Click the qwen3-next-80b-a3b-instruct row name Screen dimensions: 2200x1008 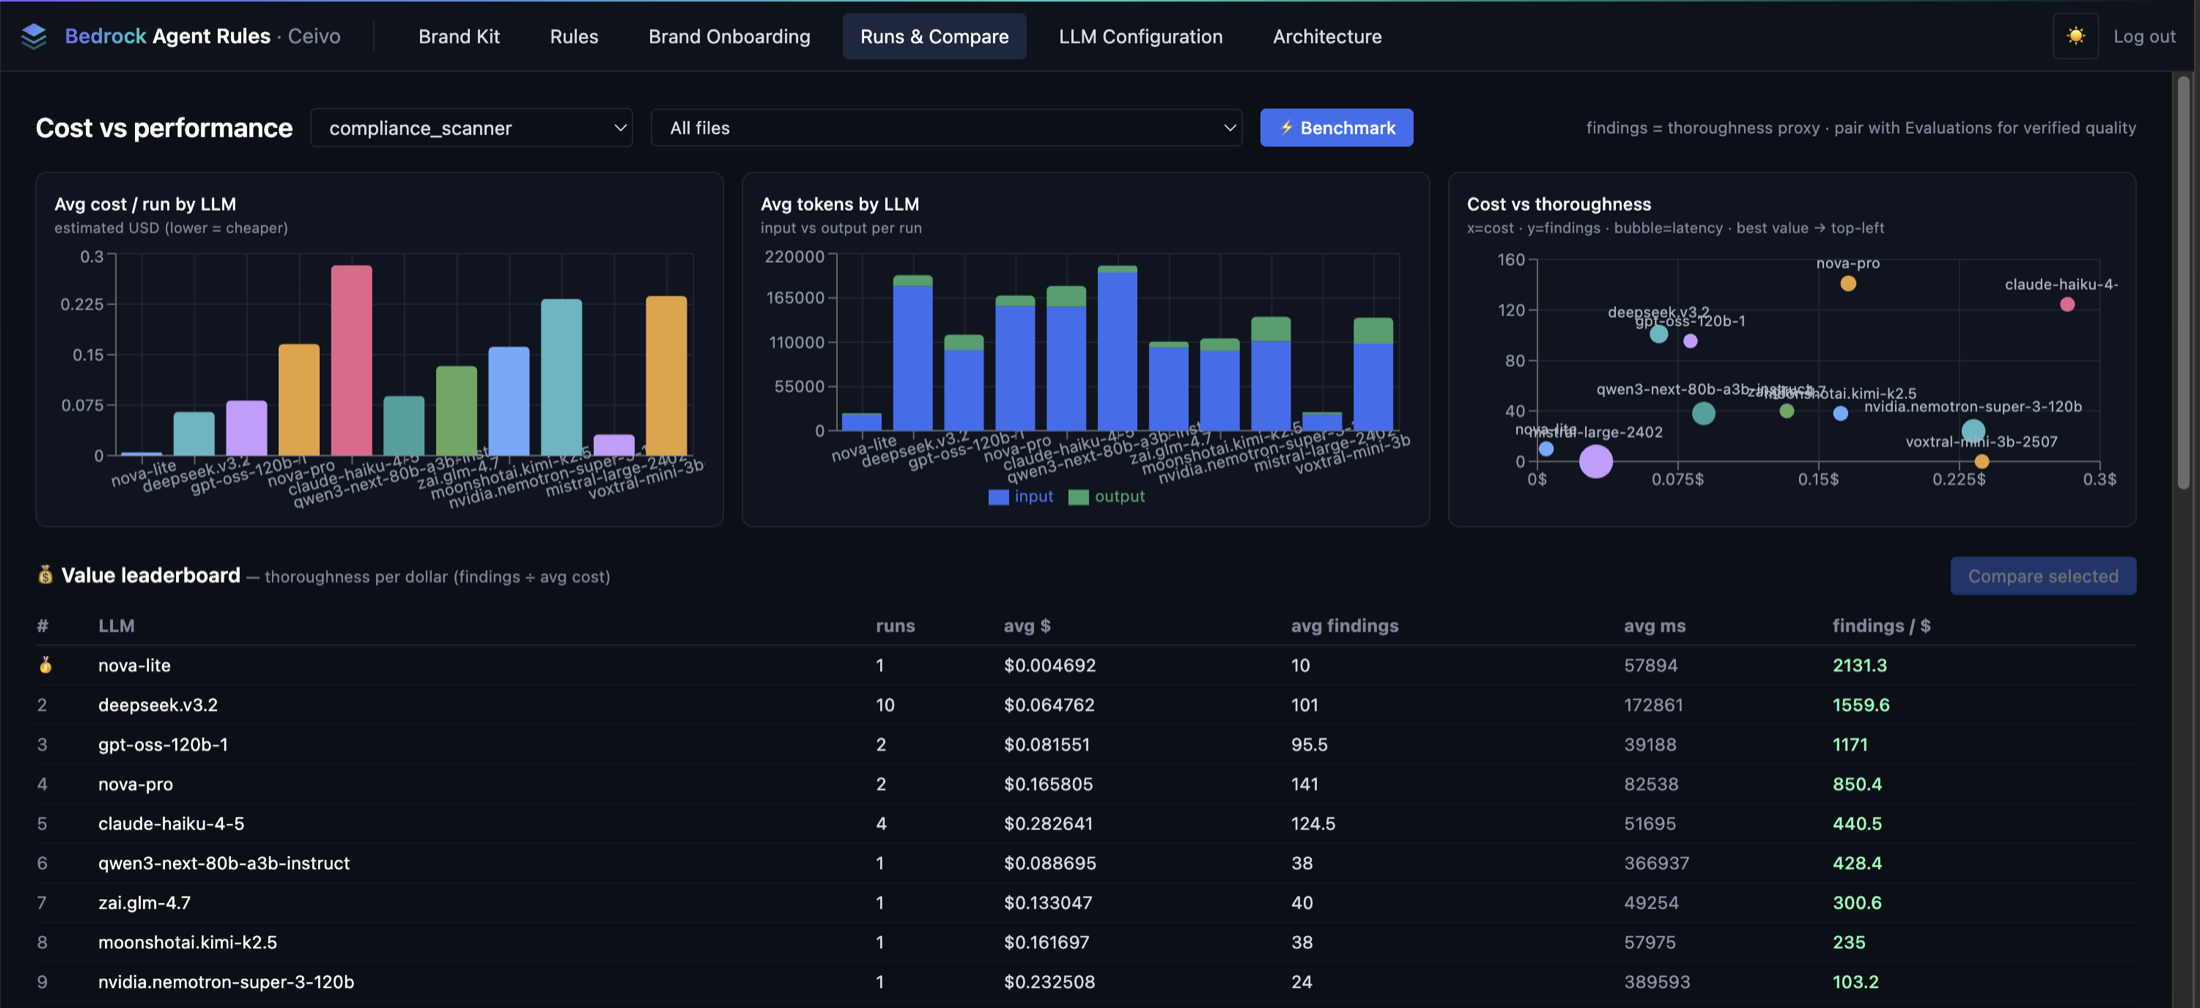[224, 863]
